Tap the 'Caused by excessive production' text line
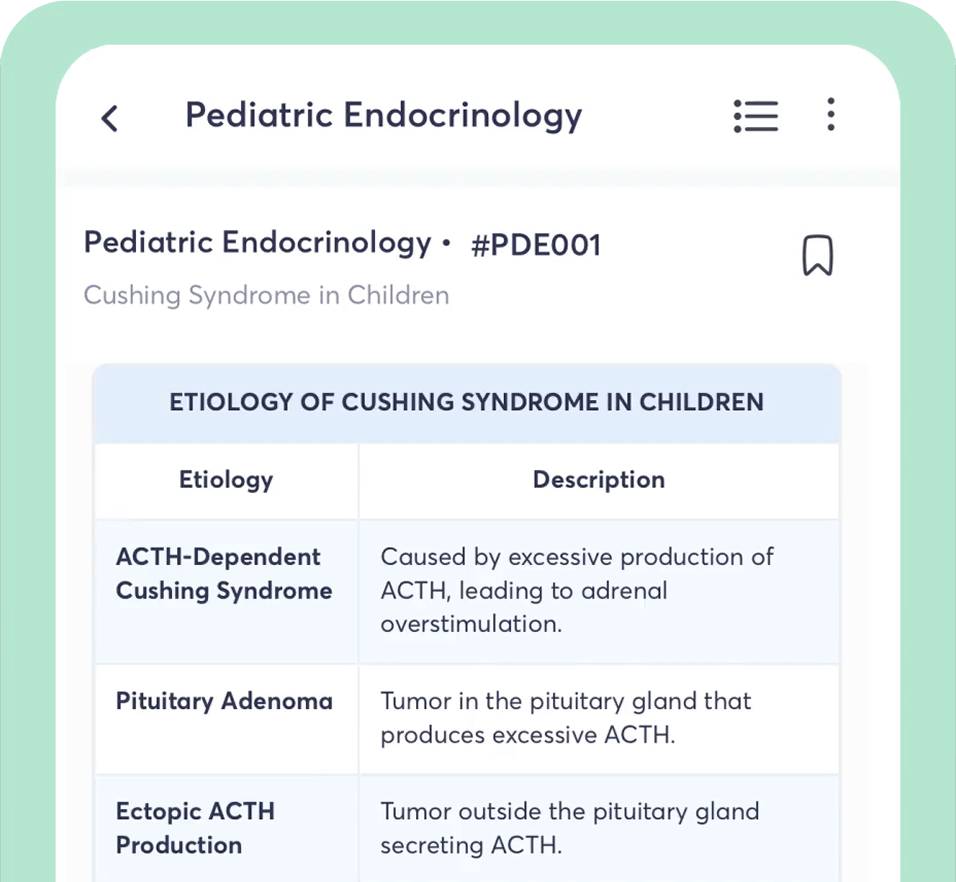This screenshot has width=956, height=882. click(x=577, y=557)
